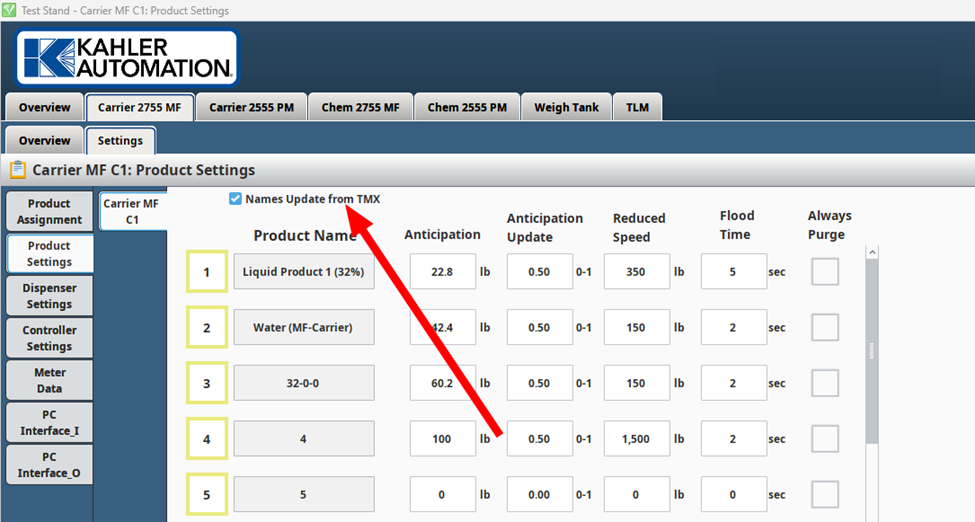Open the Weigh Tank tab
This screenshot has width=975, height=522.
[566, 108]
